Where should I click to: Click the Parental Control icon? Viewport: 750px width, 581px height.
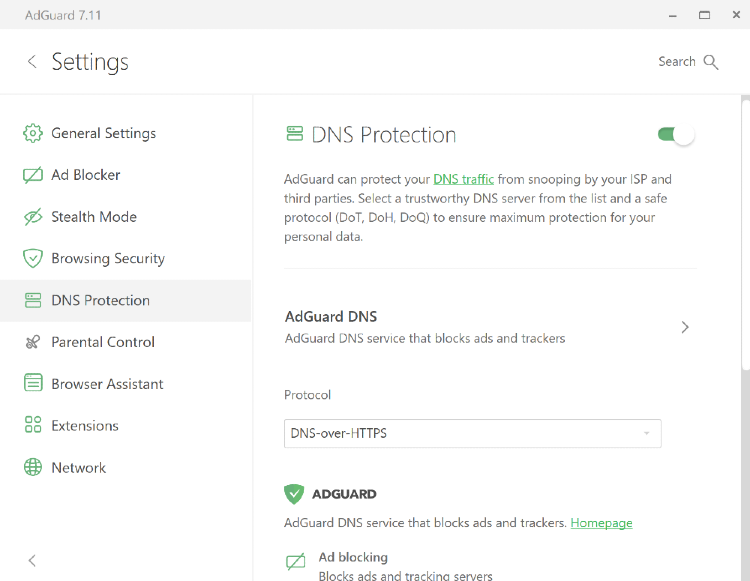point(33,342)
